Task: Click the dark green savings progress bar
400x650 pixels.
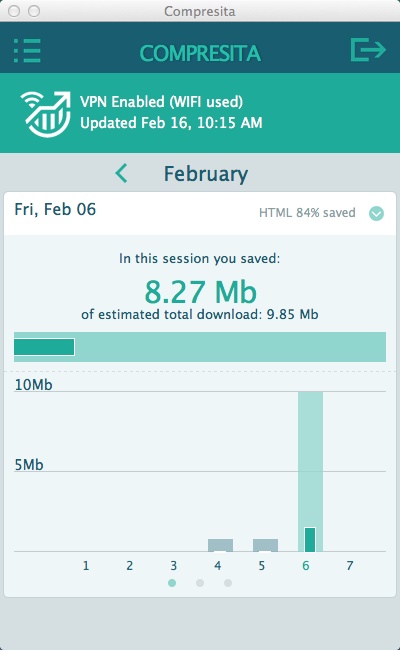Action: click(44, 347)
